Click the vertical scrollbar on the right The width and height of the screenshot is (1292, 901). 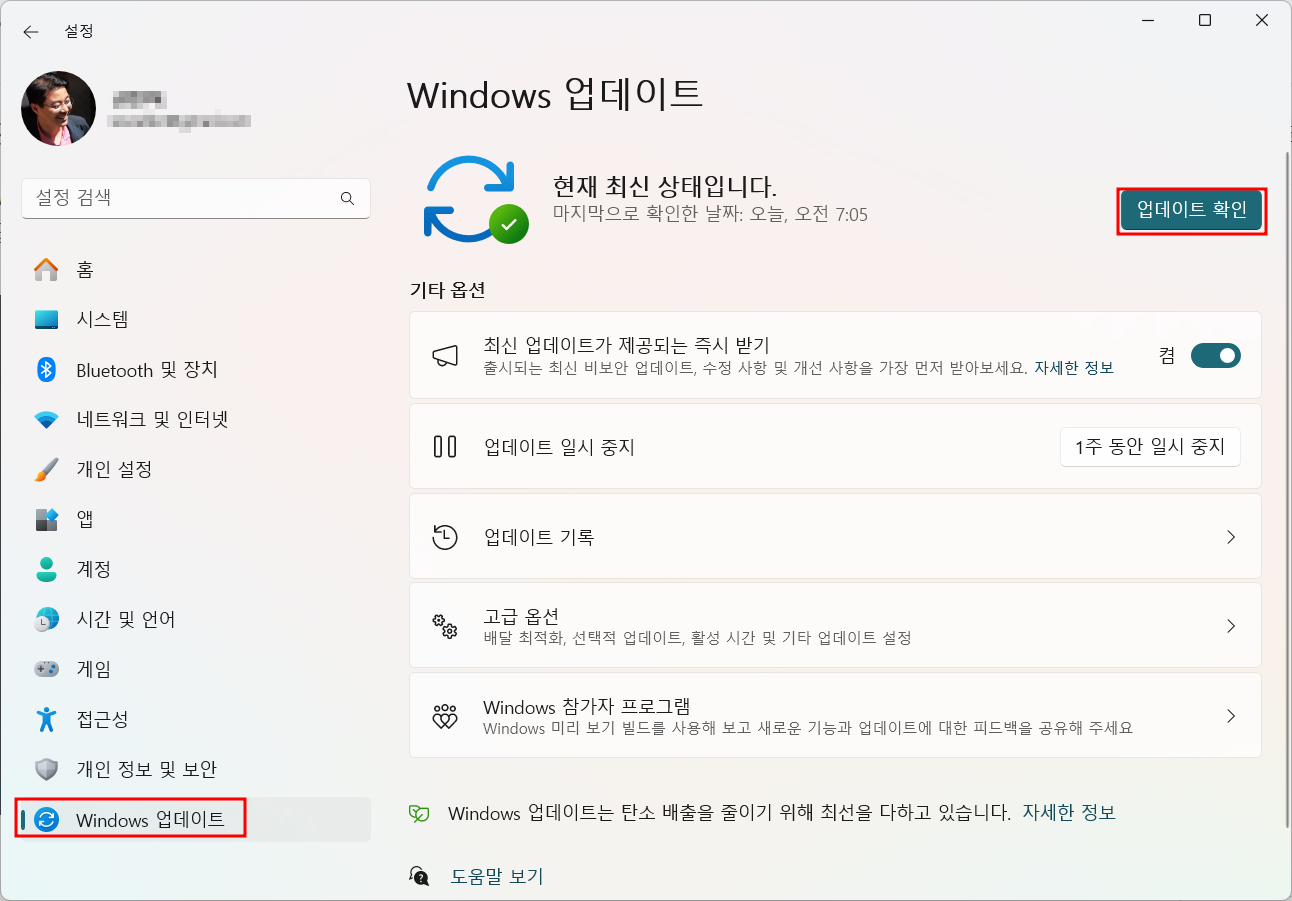pyautogui.click(x=1286, y=490)
